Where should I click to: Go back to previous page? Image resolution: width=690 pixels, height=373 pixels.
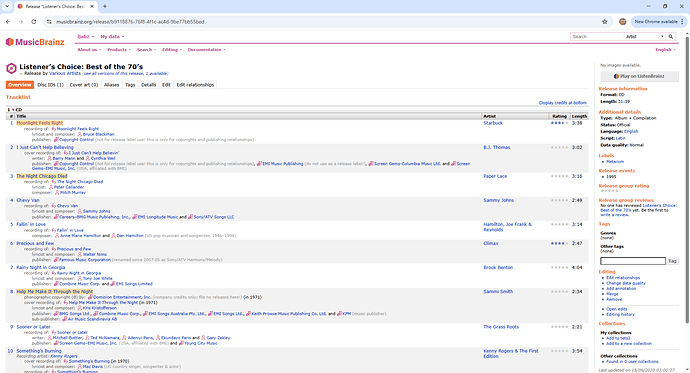click(x=8, y=22)
